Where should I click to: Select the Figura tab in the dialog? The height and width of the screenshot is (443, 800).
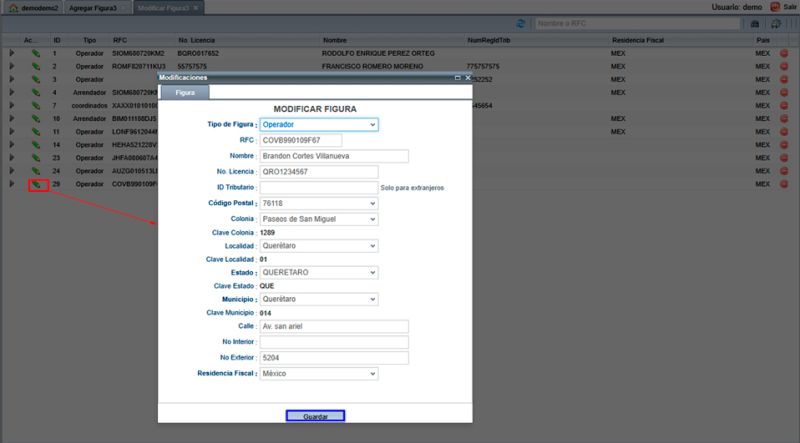tap(185, 91)
